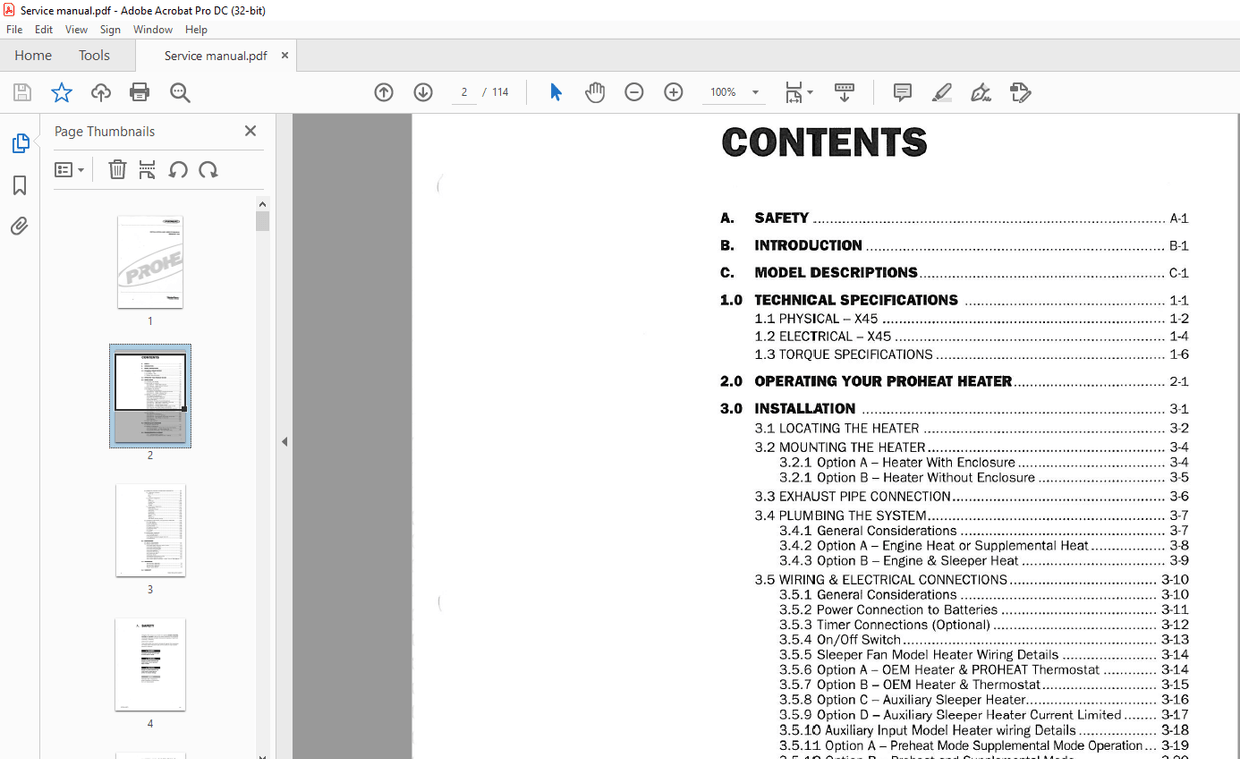
Task: Toggle the Page Thumbnails sidebar panel
Action: [x=21, y=143]
